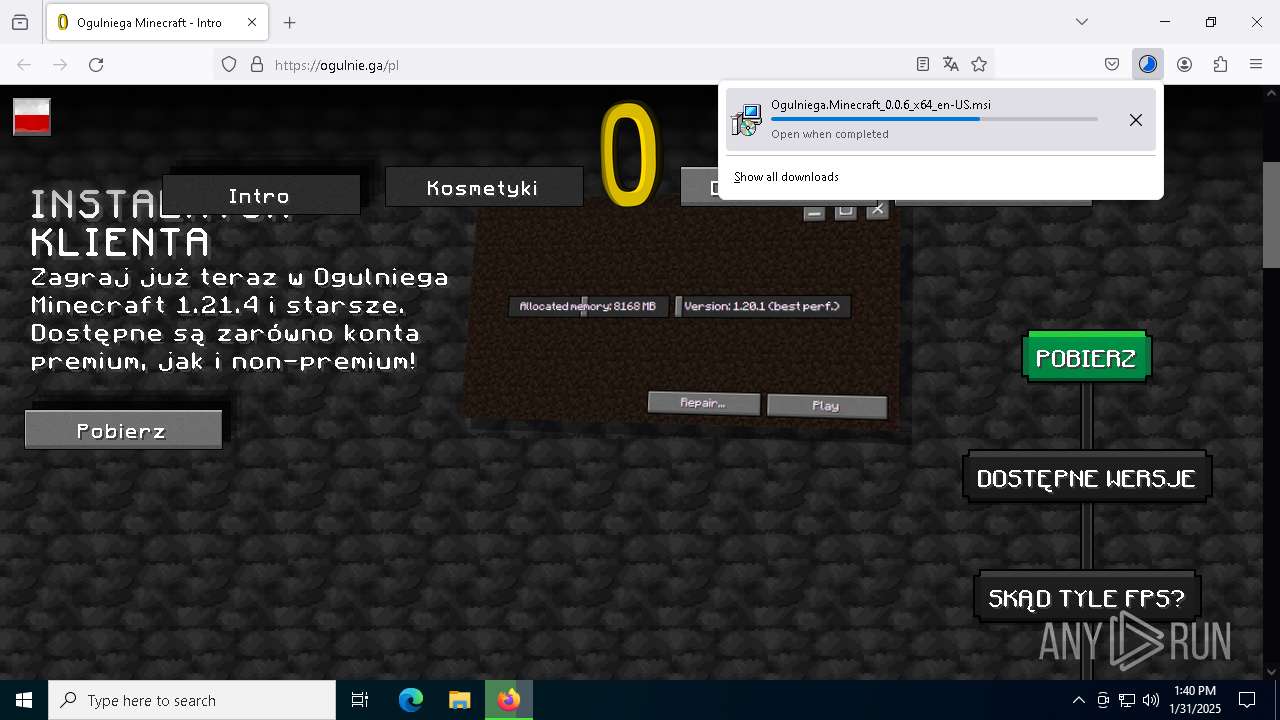Open the Firefox View icon
This screenshot has height=720, width=1280.
point(20,22)
